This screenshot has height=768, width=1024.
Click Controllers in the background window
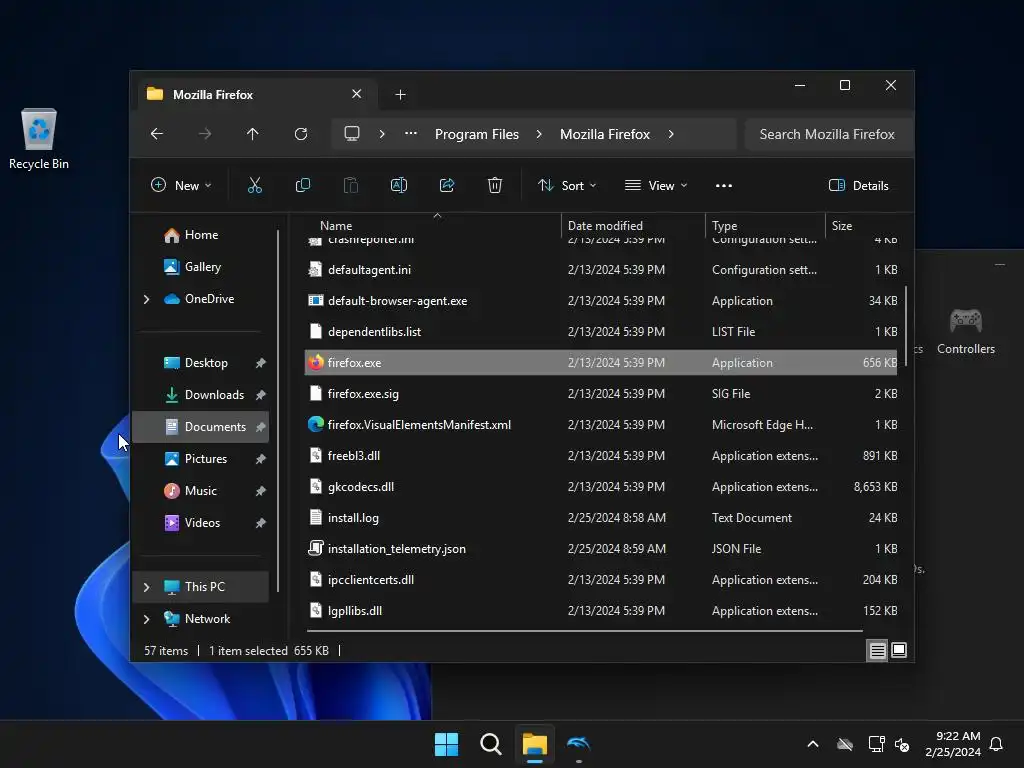[966, 332]
